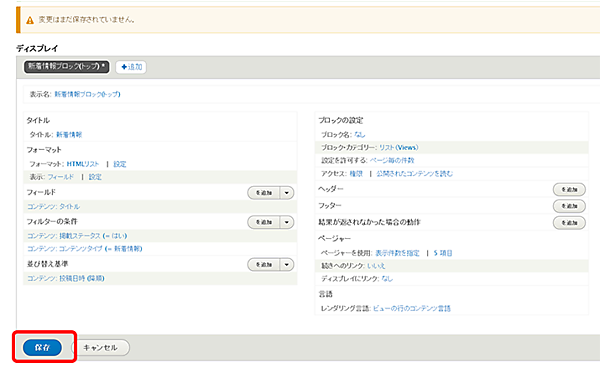The height and width of the screenshot is (368, 600).
Task: Expand dropdown arrow beside 並び替え基準 add button
Action: click(x=287, y=265)
